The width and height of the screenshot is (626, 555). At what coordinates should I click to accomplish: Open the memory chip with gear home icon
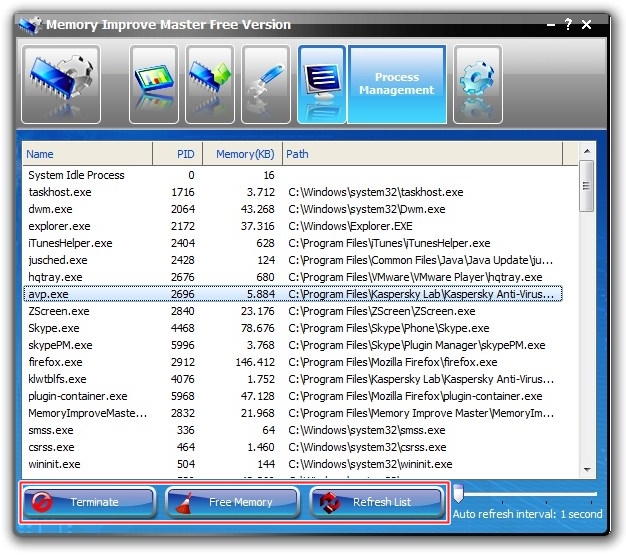[61, 84]
